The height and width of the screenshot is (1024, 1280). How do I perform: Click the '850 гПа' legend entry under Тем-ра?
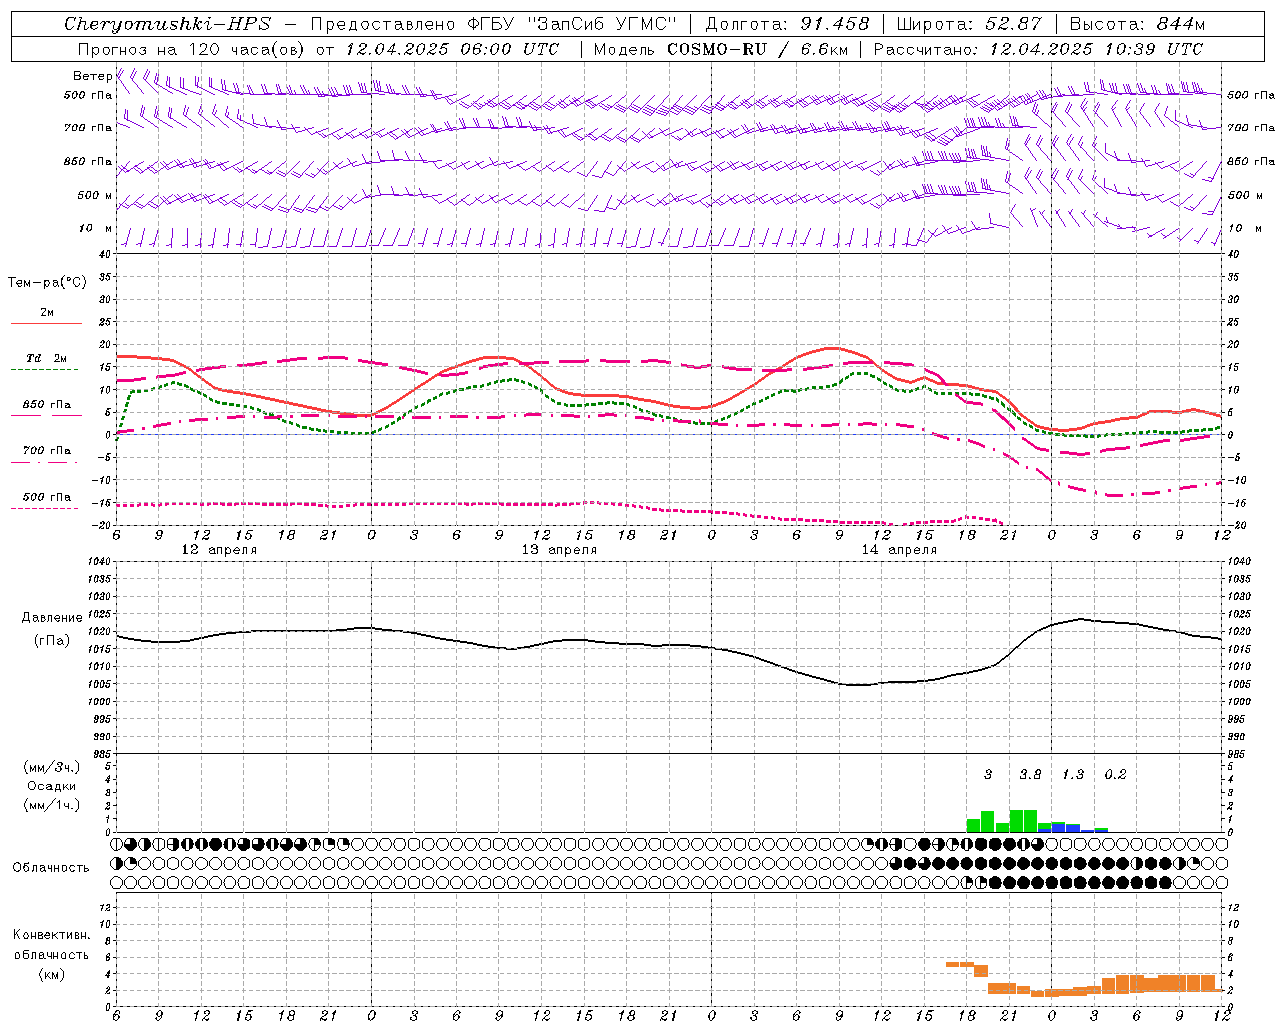(46, 405)
